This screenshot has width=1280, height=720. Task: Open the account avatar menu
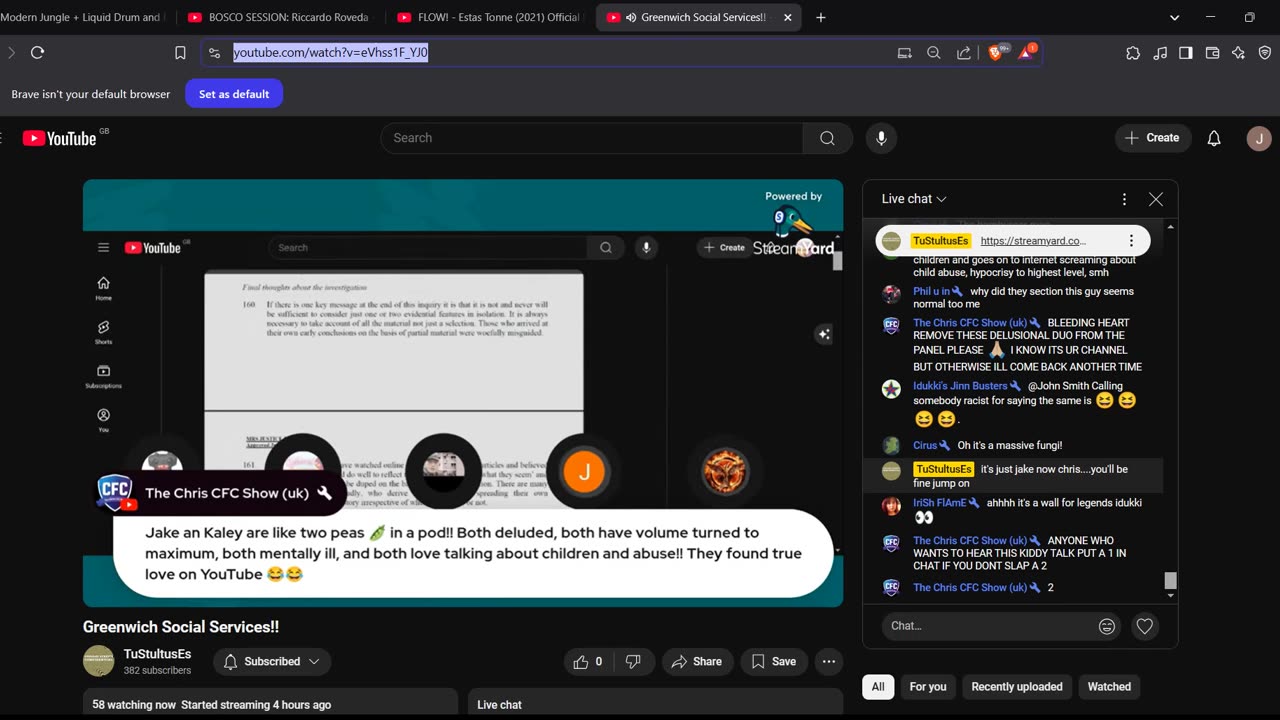[x=1259, y=138]
